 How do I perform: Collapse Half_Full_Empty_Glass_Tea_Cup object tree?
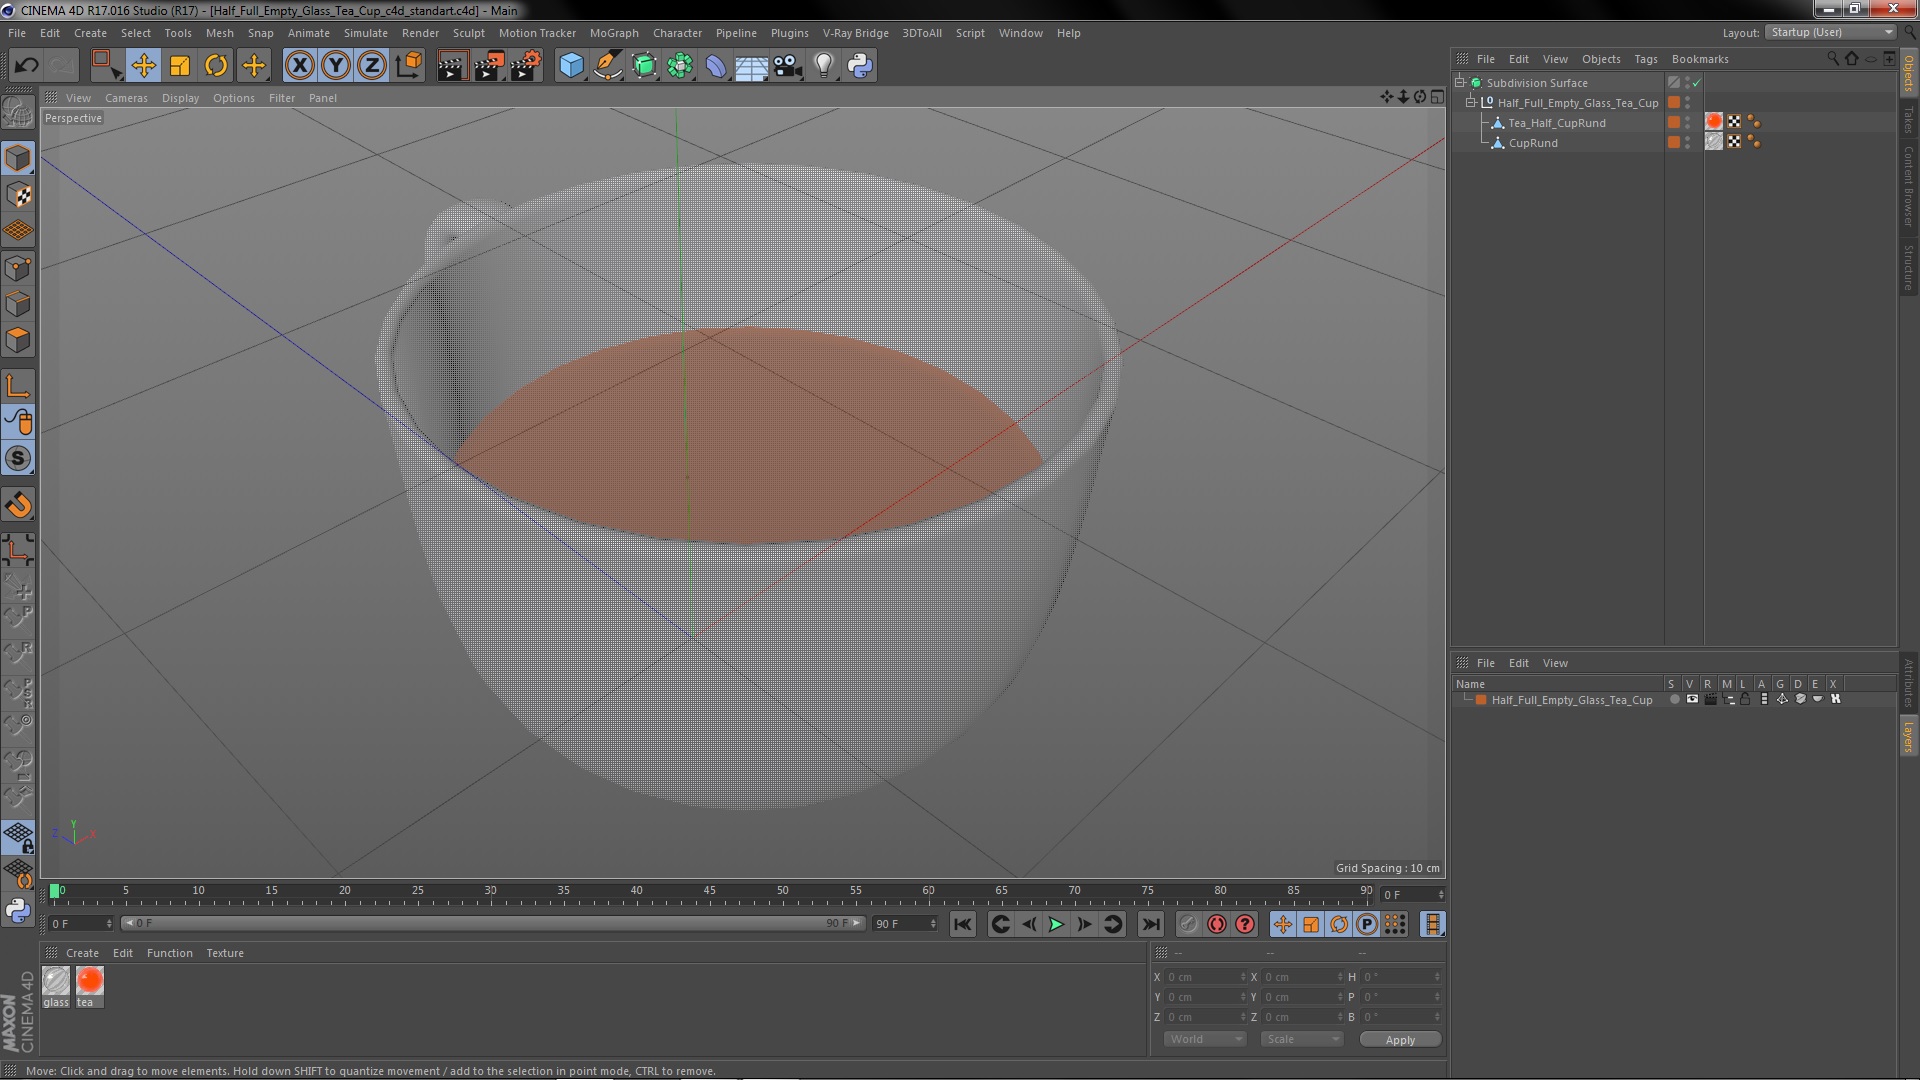(1471, 103)
